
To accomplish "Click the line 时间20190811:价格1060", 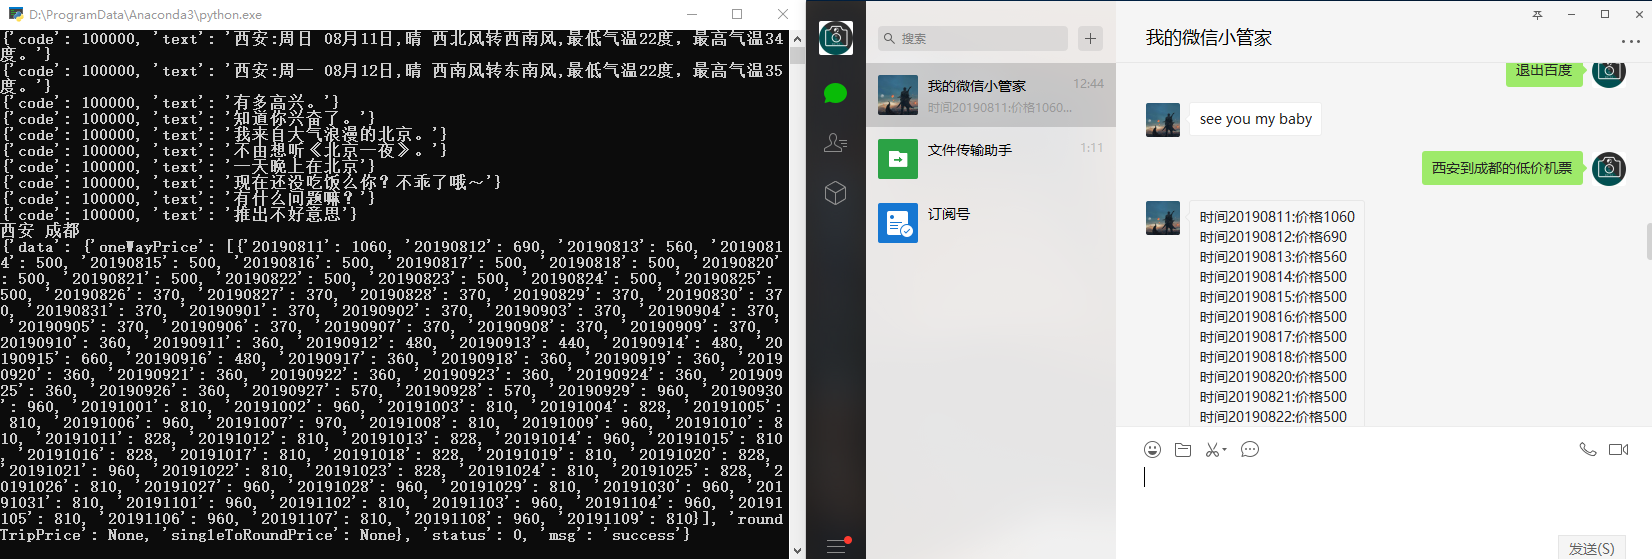I will (1277, 217).
